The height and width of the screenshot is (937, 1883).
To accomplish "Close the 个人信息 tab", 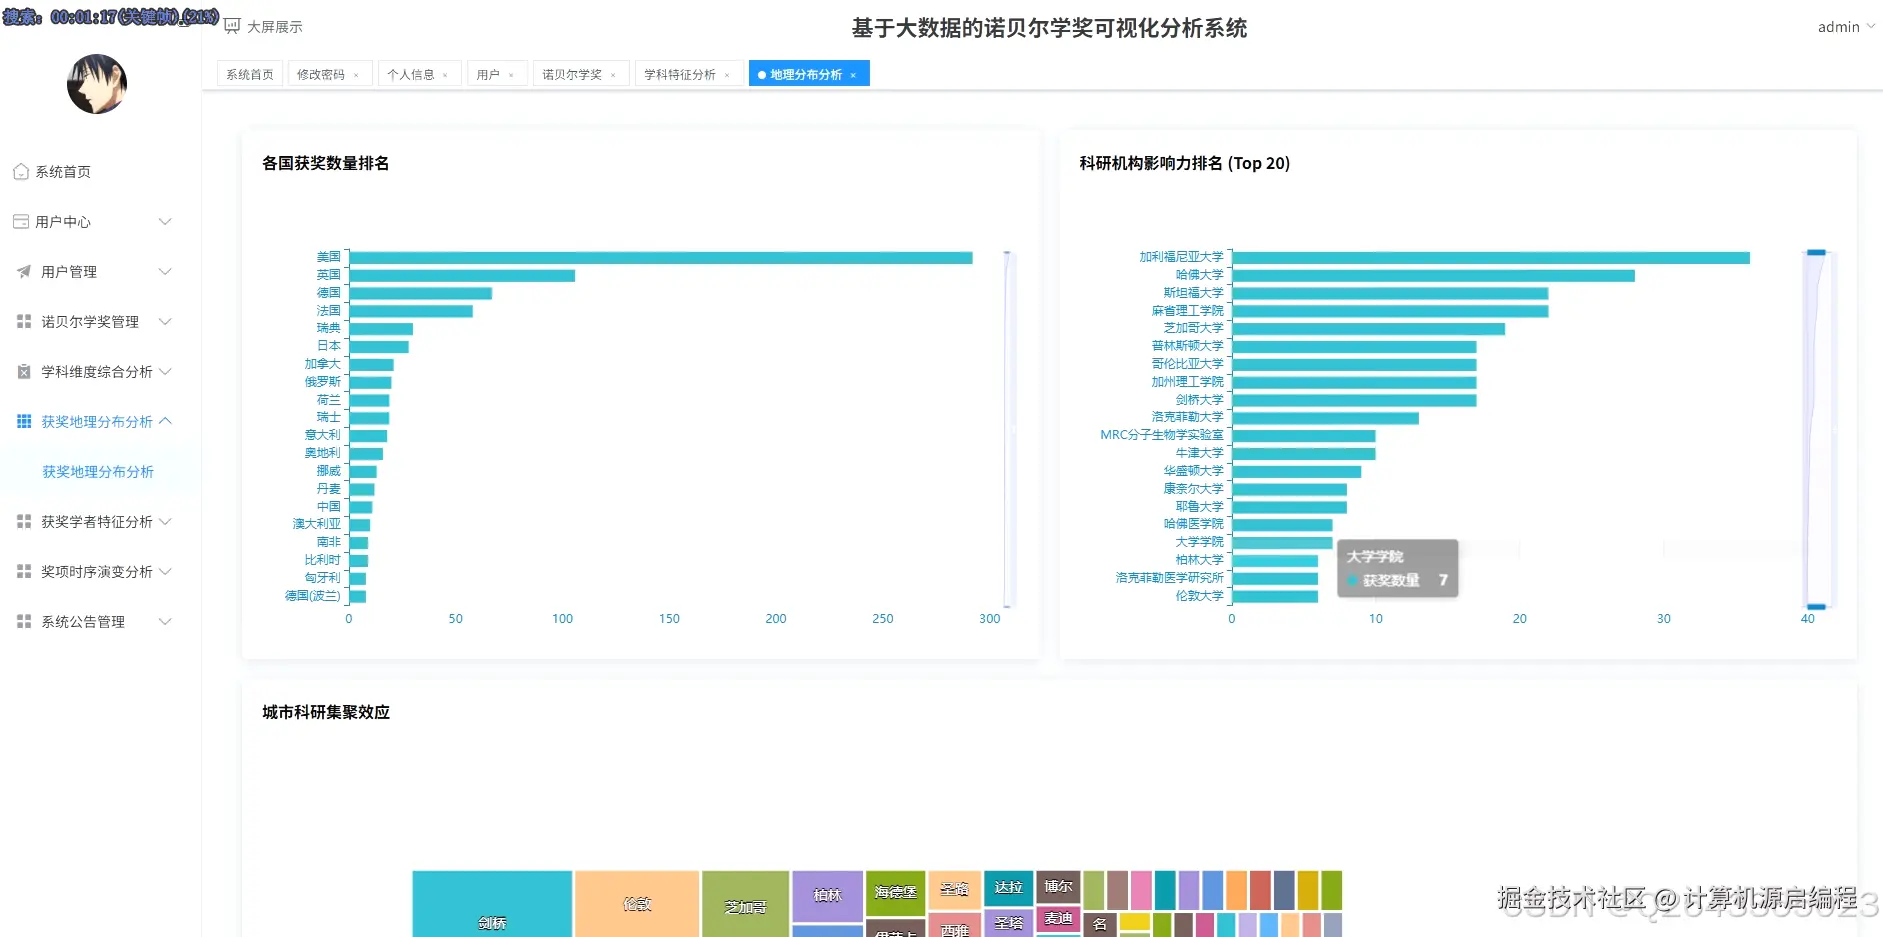I will point(445,75).
